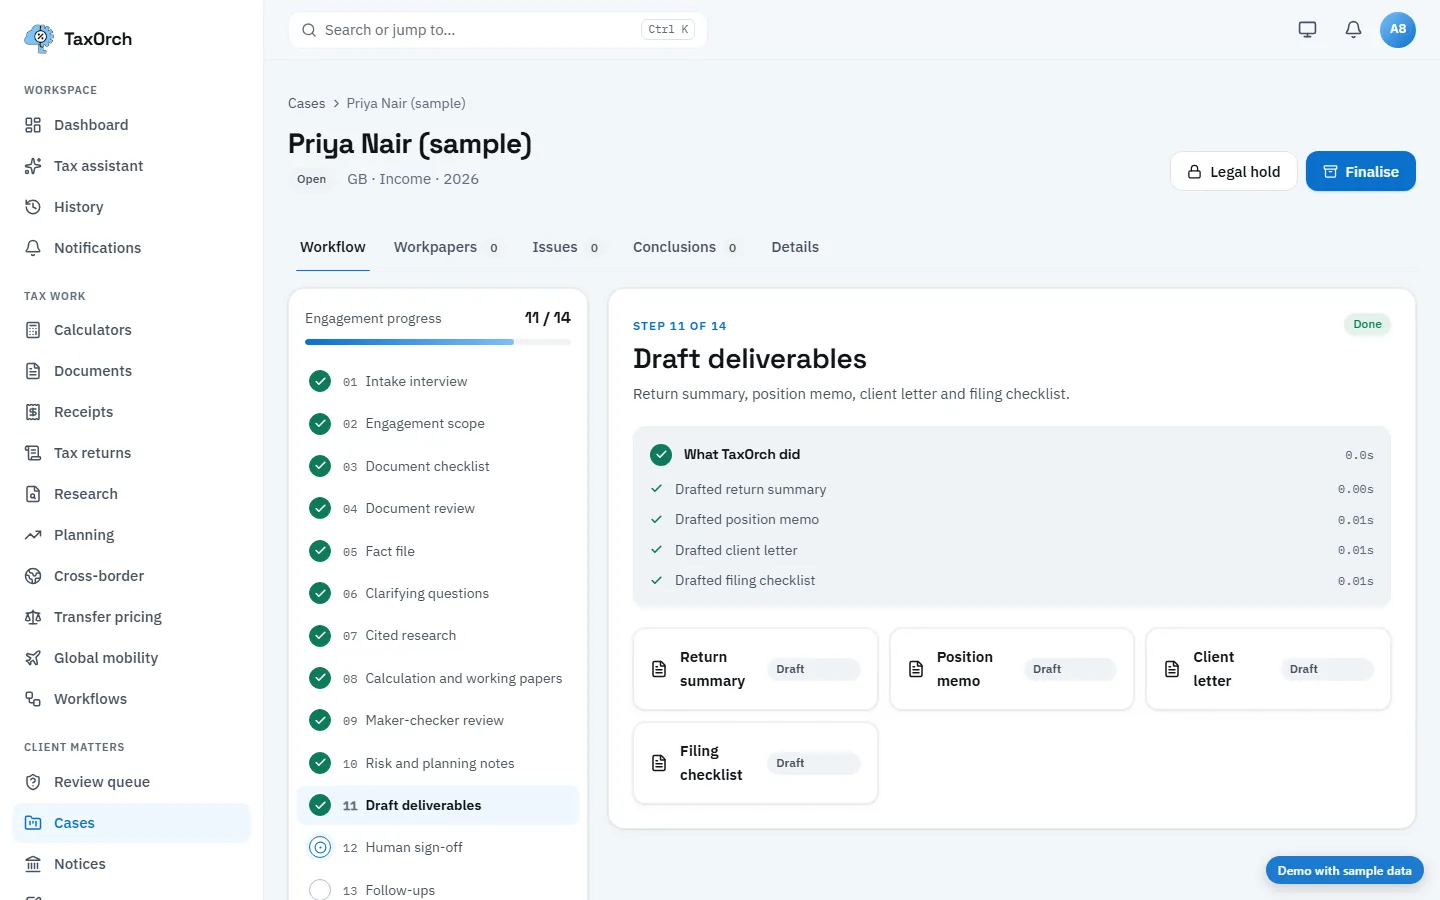This screenshot has height=900, width=1440.
Task: Click the Review queue shield icon
Action: (x=33, y=782)
